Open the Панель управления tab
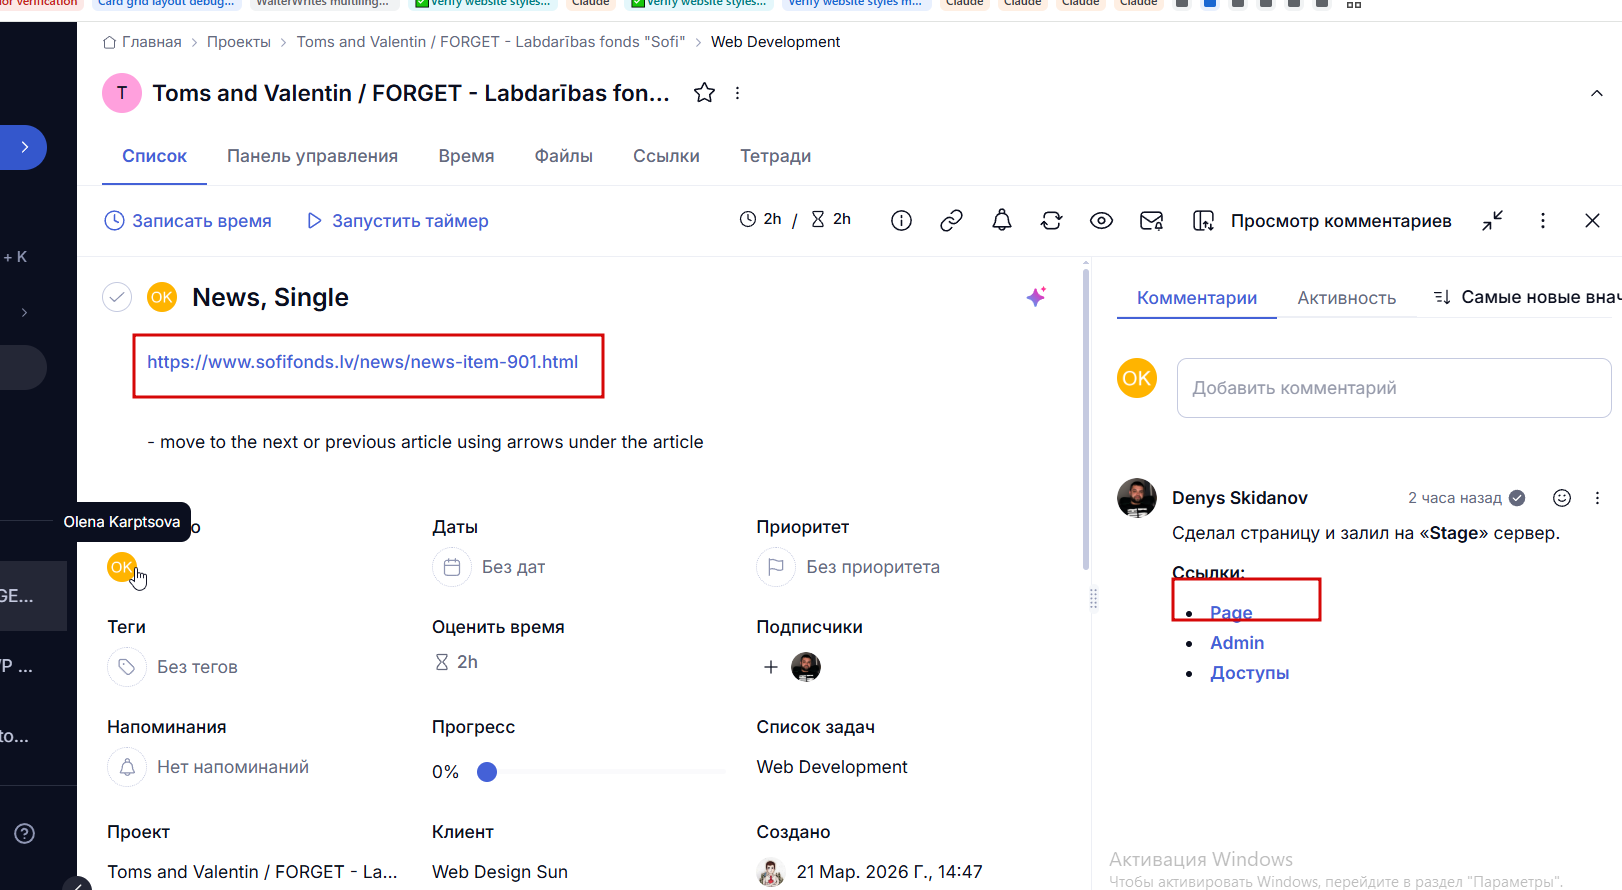1622x890 pixels. click(x=312, y=156)
